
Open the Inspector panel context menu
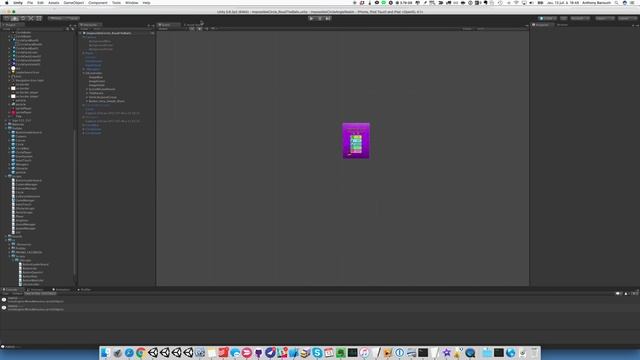click(637, 25)
